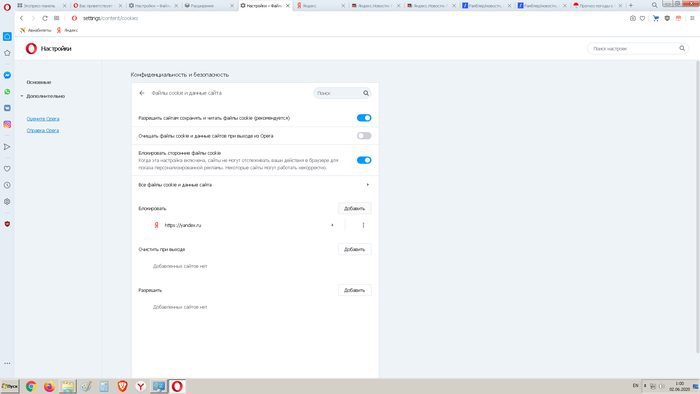Open Messenger in the sidebar
Image resolution: width=700 pixels, height=394 pixels.
[x=7, y=75]
